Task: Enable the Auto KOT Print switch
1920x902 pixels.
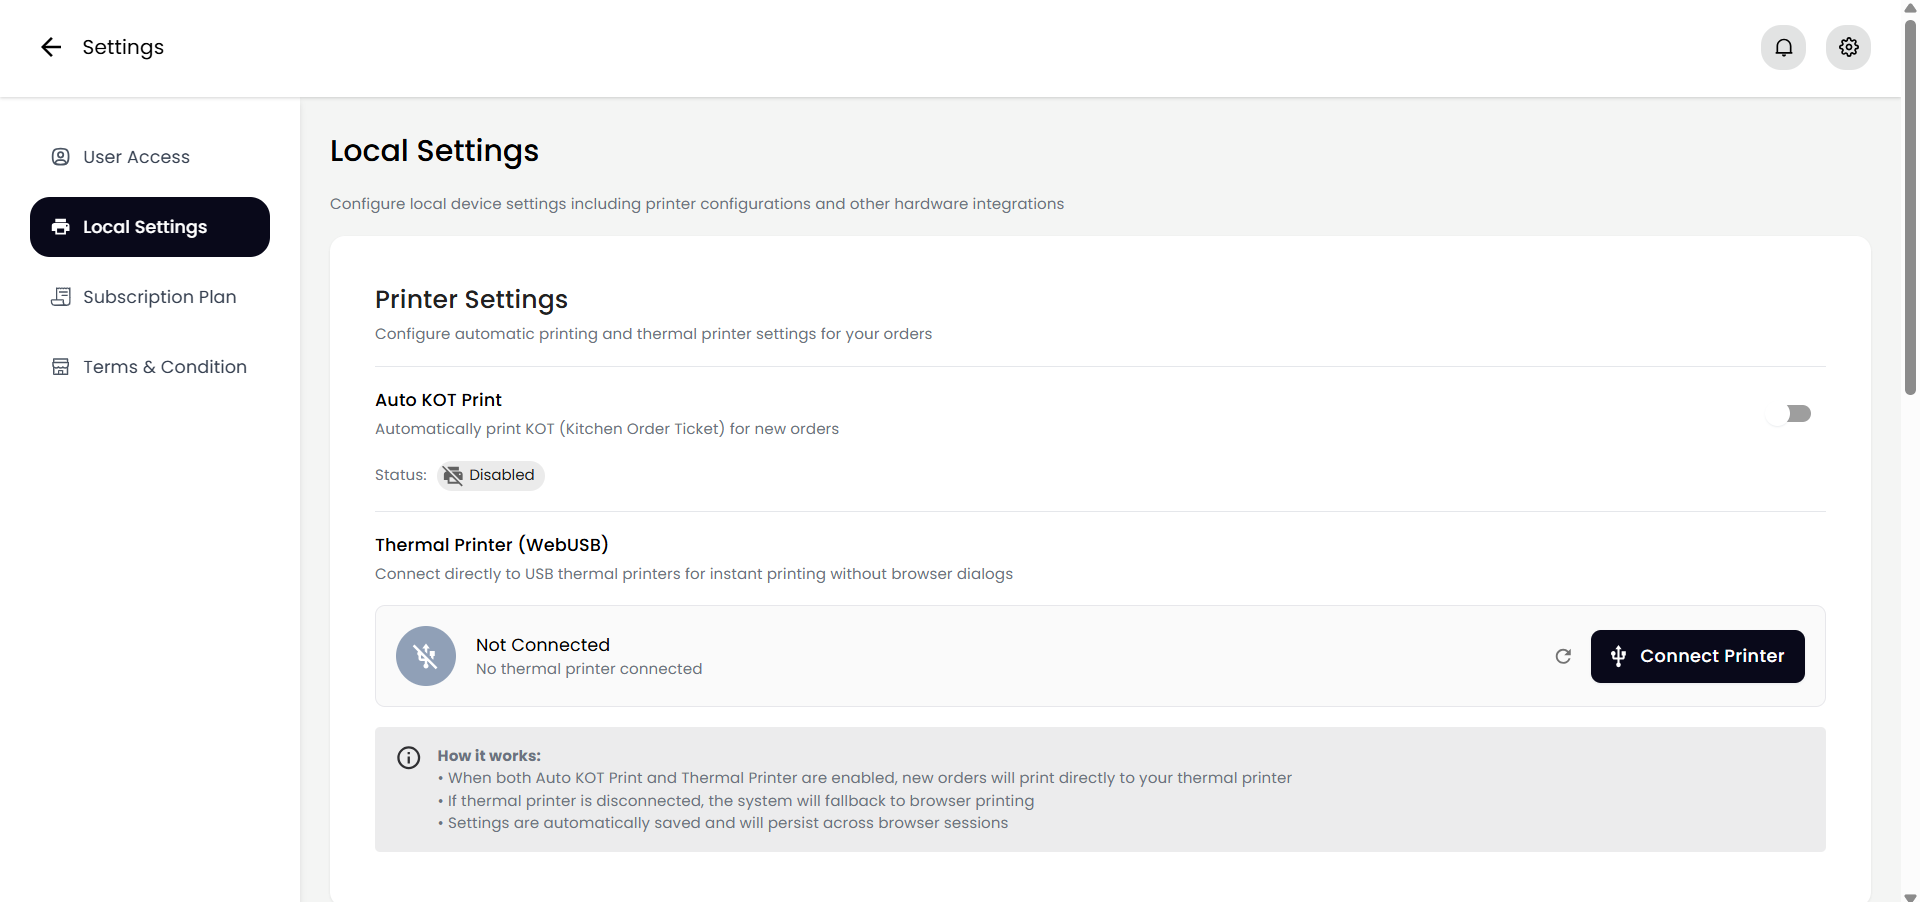Action: coord(1790,414)
